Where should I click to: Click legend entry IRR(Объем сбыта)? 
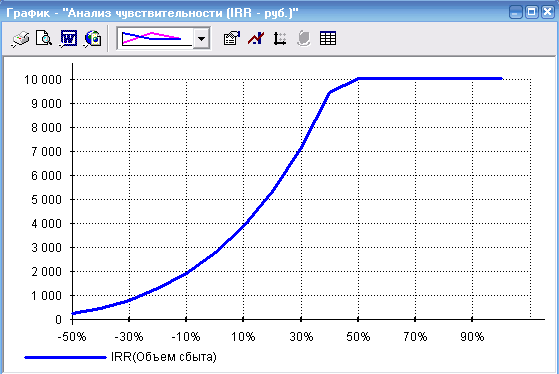pyautogui.click(x=164, y=357)
